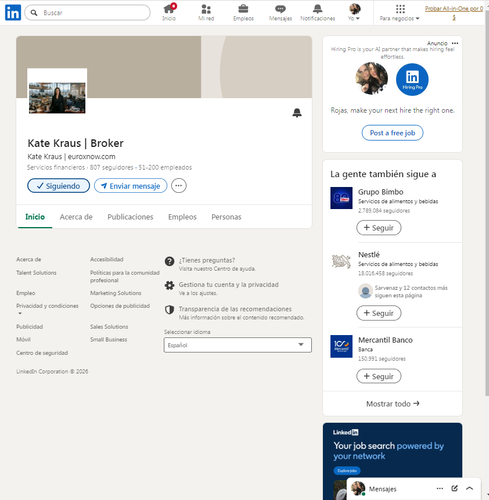Viewport: 489px width, 500px height.
Task: Follow Mercantil Banco with Seguir
Action: pos(379,376)
